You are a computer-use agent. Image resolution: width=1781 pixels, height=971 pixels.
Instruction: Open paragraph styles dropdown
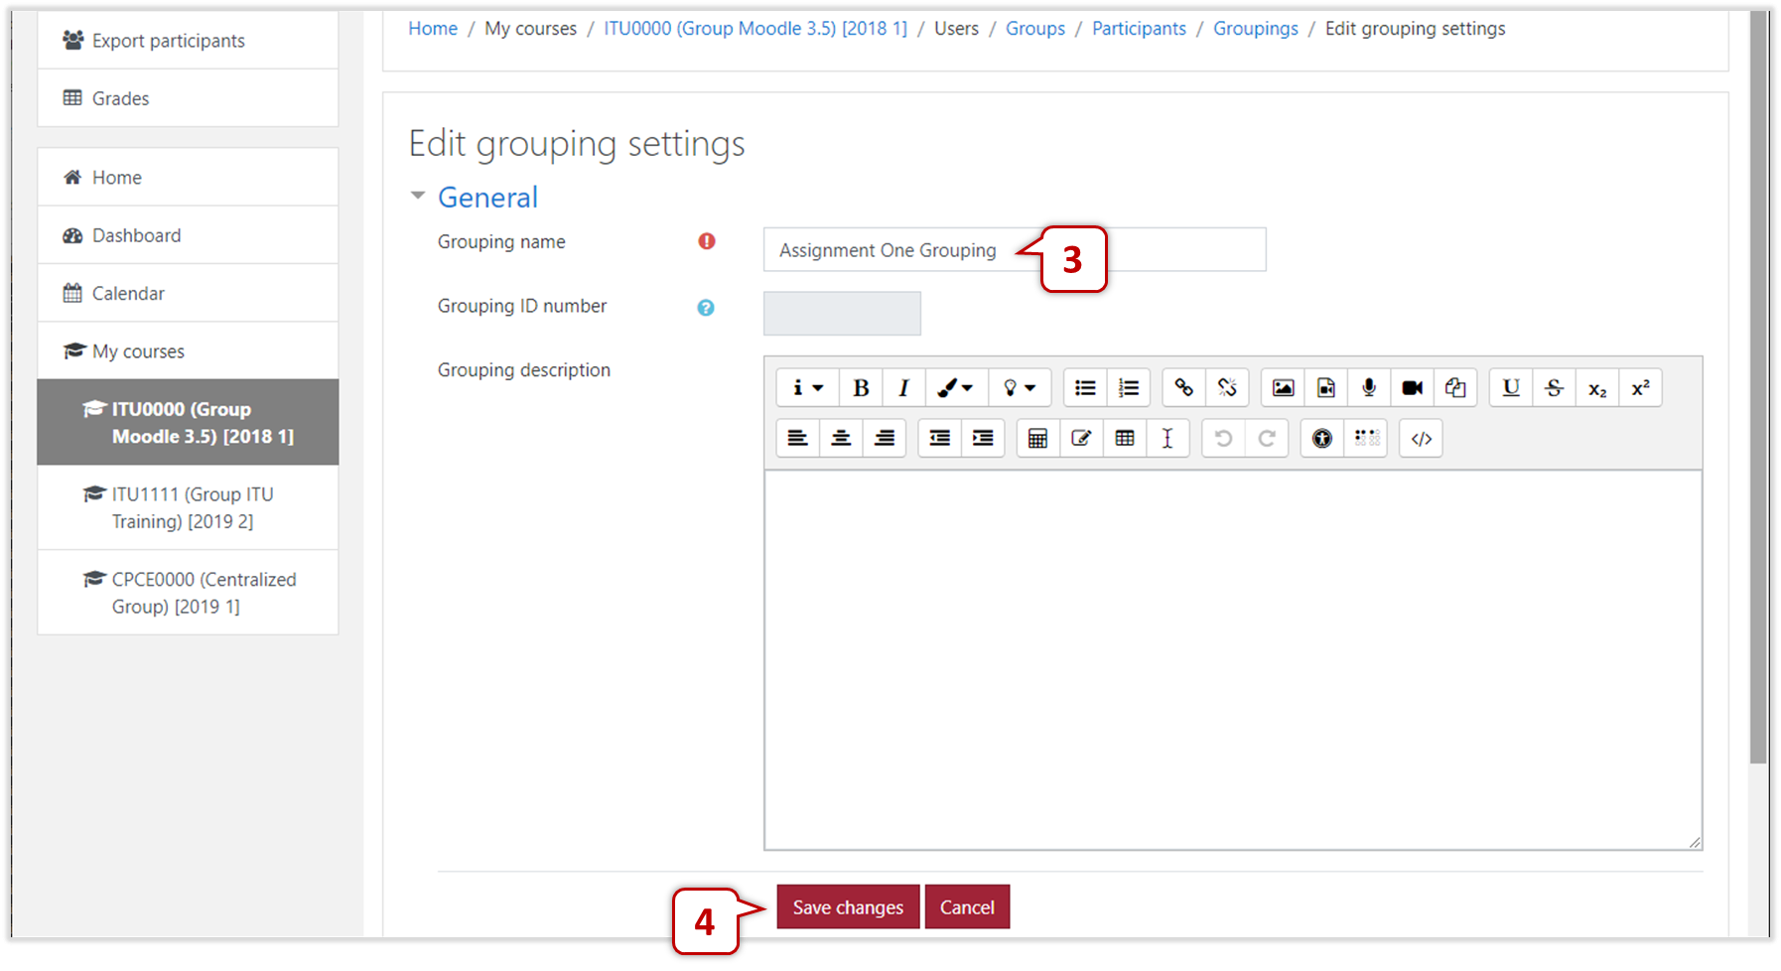(x=808, y=388)
